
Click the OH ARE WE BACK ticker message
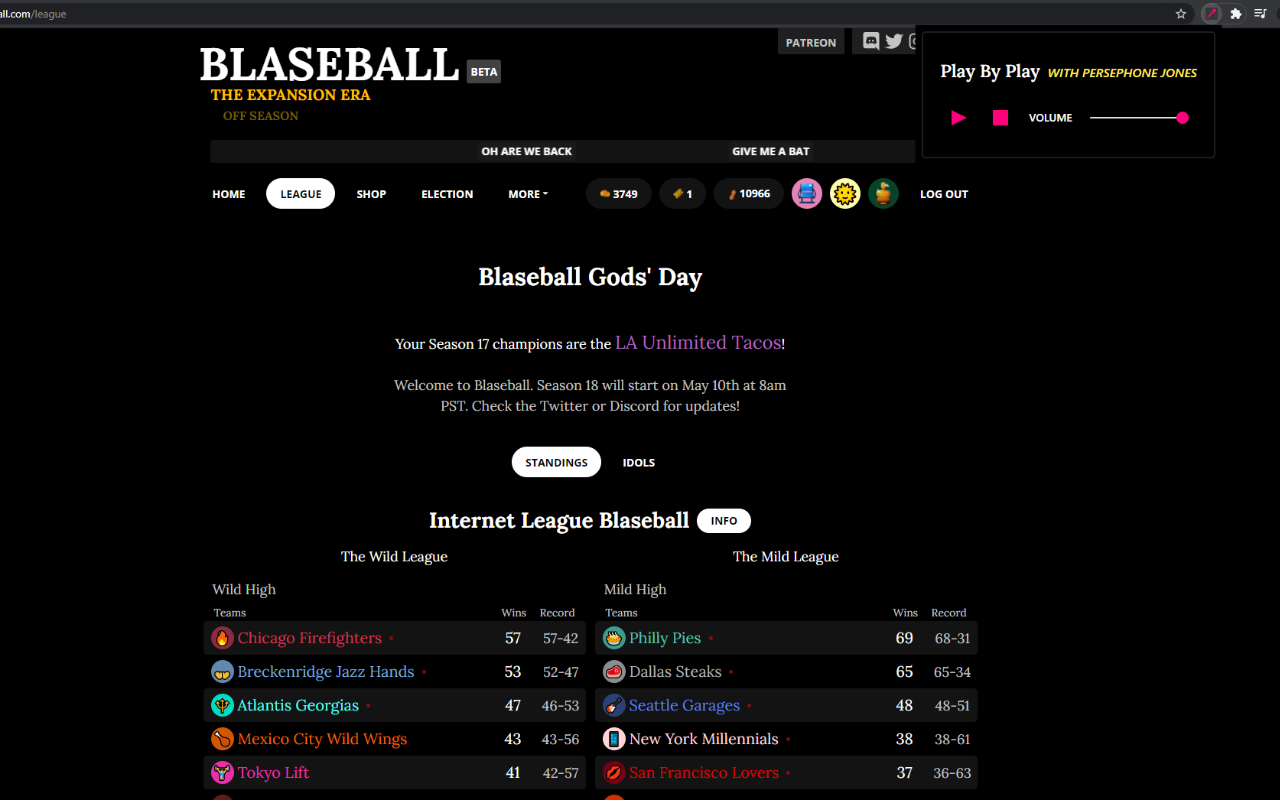click(527, 151)
